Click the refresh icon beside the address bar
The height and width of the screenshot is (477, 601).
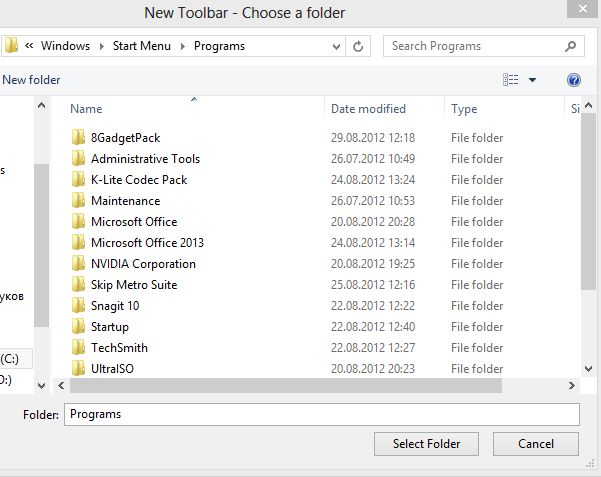(360, 46)
